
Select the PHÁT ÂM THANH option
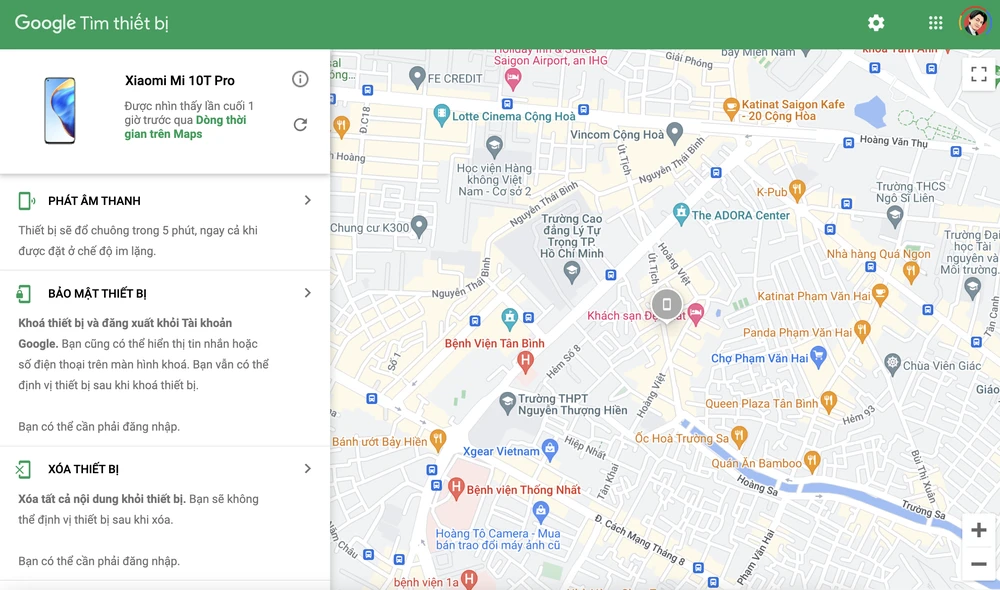(x=94, y=201)
